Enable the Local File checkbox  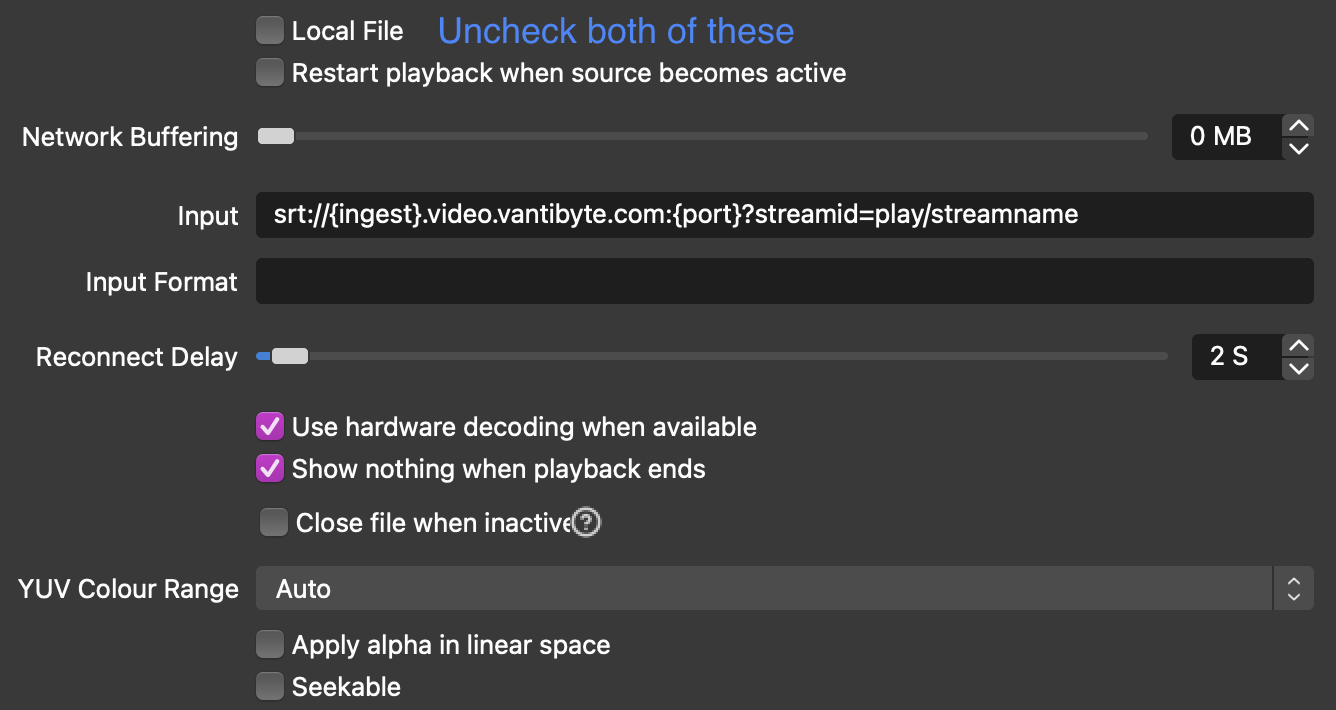(x=269, y=30)
